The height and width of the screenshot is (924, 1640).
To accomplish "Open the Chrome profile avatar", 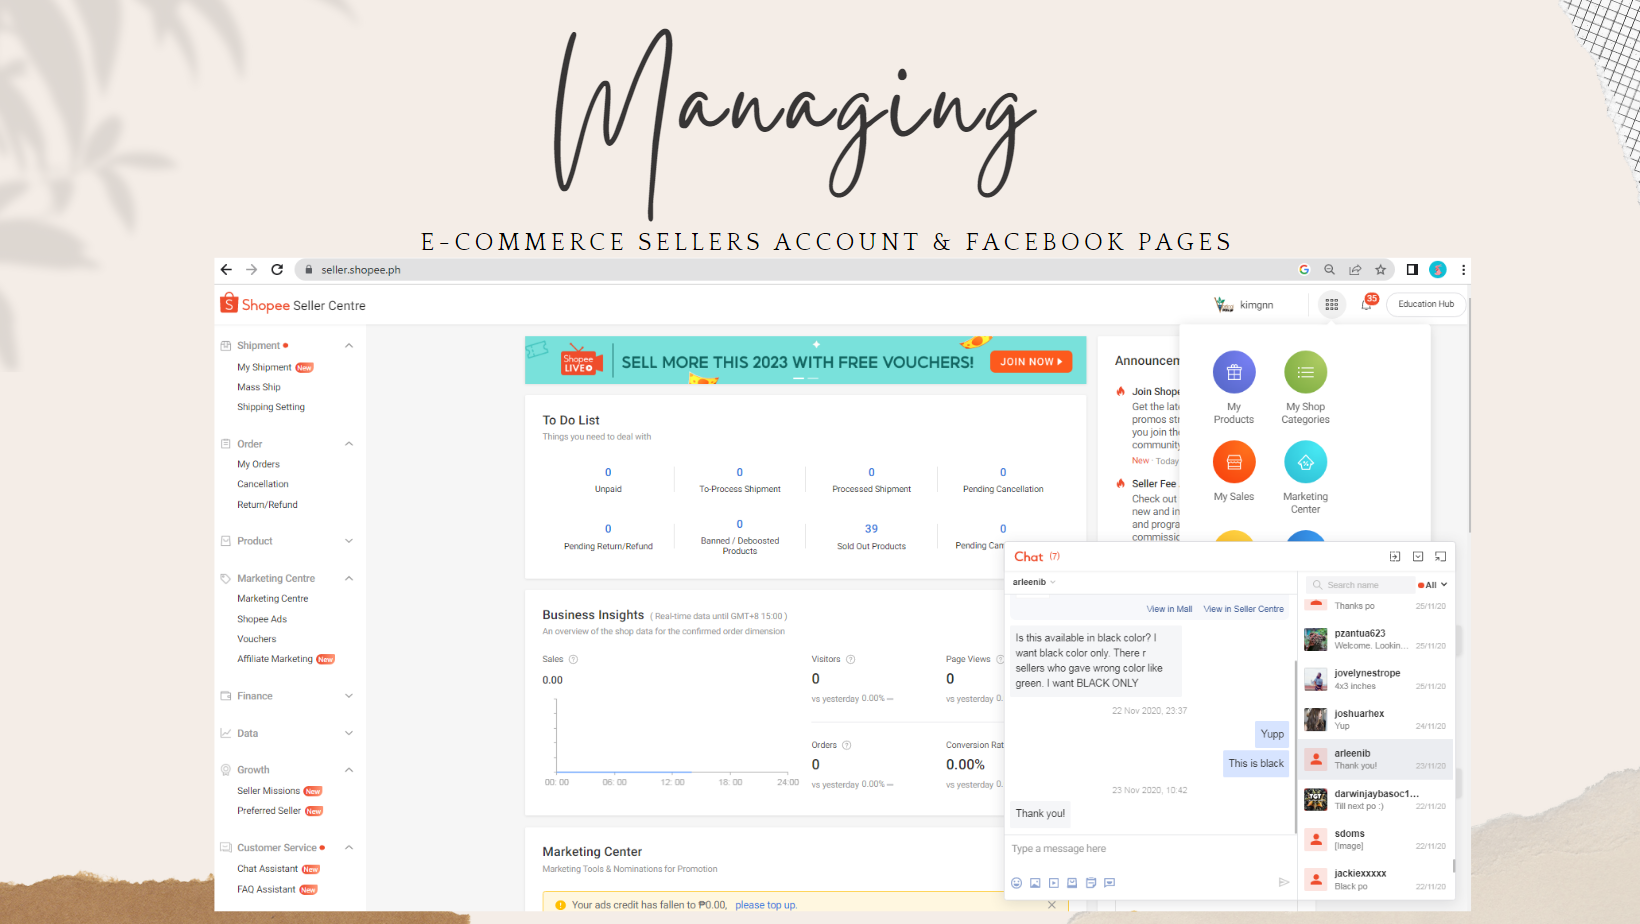I will click(x=1438, y=270).
